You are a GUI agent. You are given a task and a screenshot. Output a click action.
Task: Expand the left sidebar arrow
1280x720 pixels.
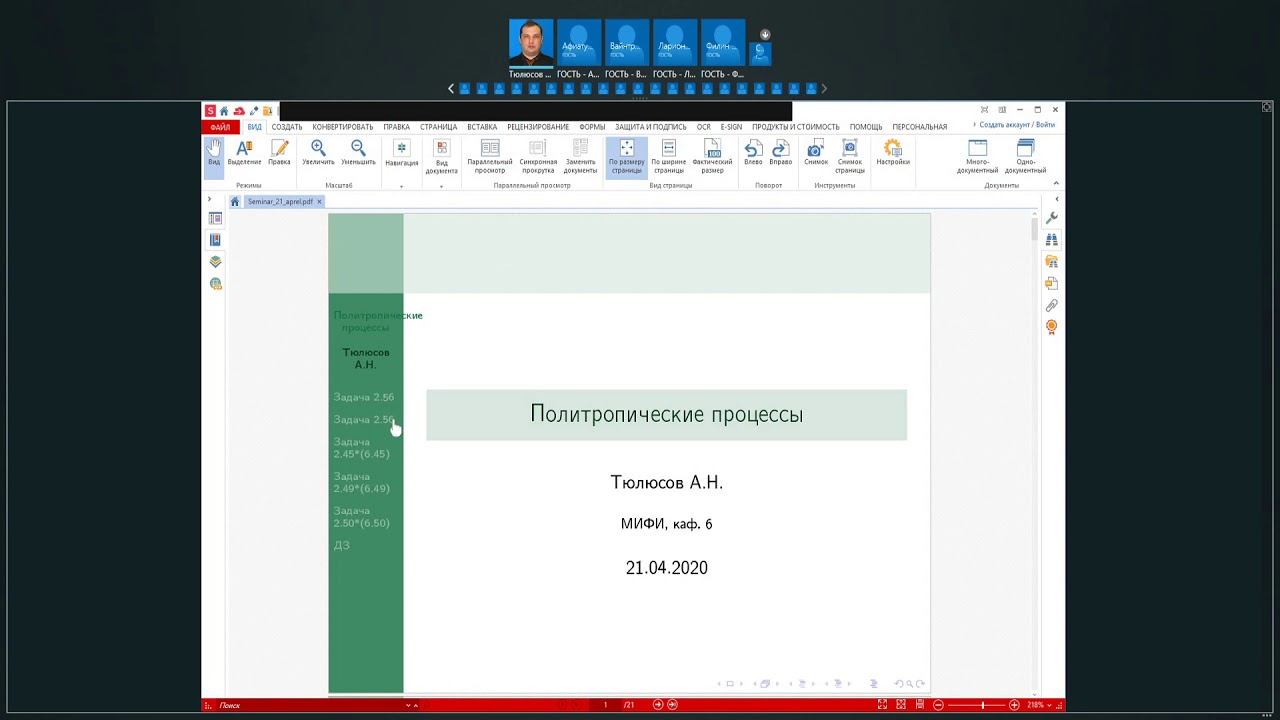click(209, 200)
